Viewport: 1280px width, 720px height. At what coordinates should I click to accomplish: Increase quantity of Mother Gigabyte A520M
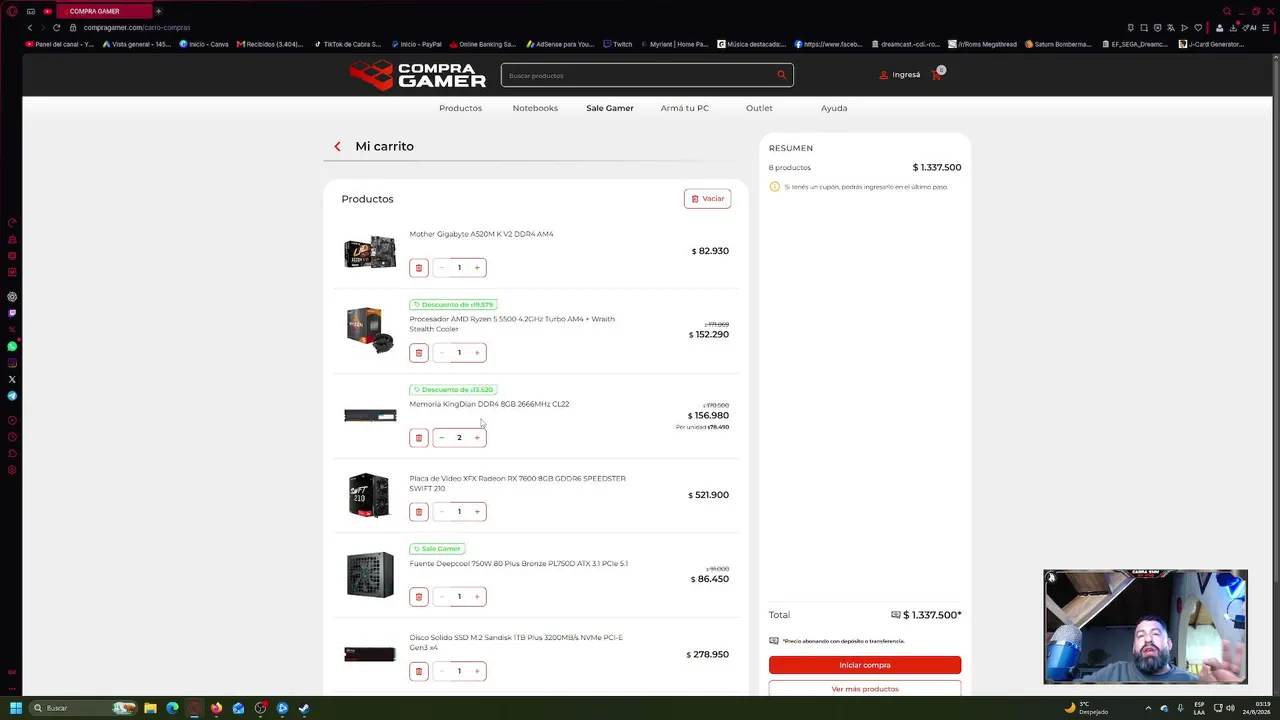point(477,268)
